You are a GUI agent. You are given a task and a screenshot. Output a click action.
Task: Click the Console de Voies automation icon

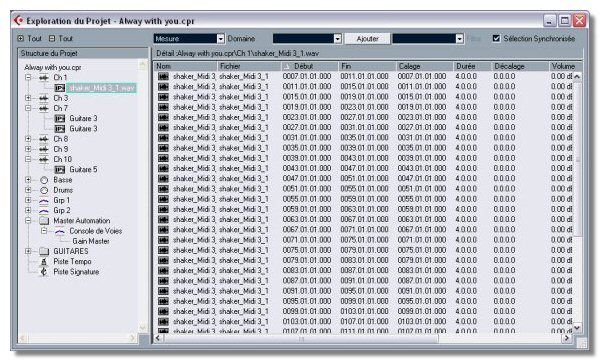tap(60, 231)
